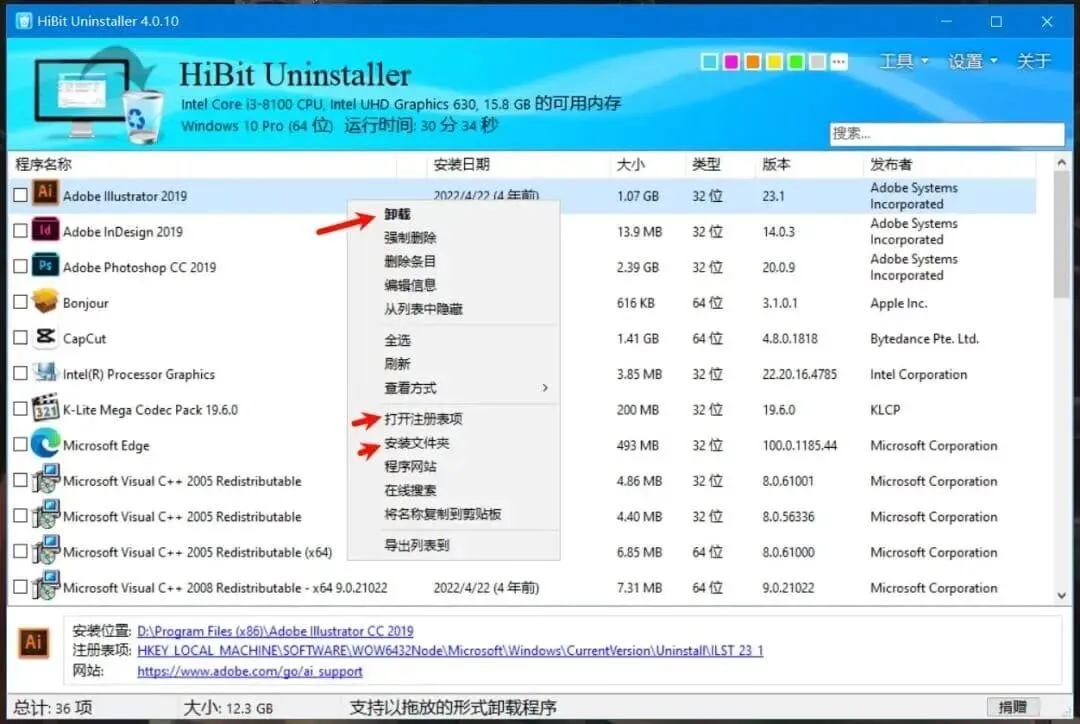
Task: Pick the gray theme color swatch
Action: coord(817,62)
